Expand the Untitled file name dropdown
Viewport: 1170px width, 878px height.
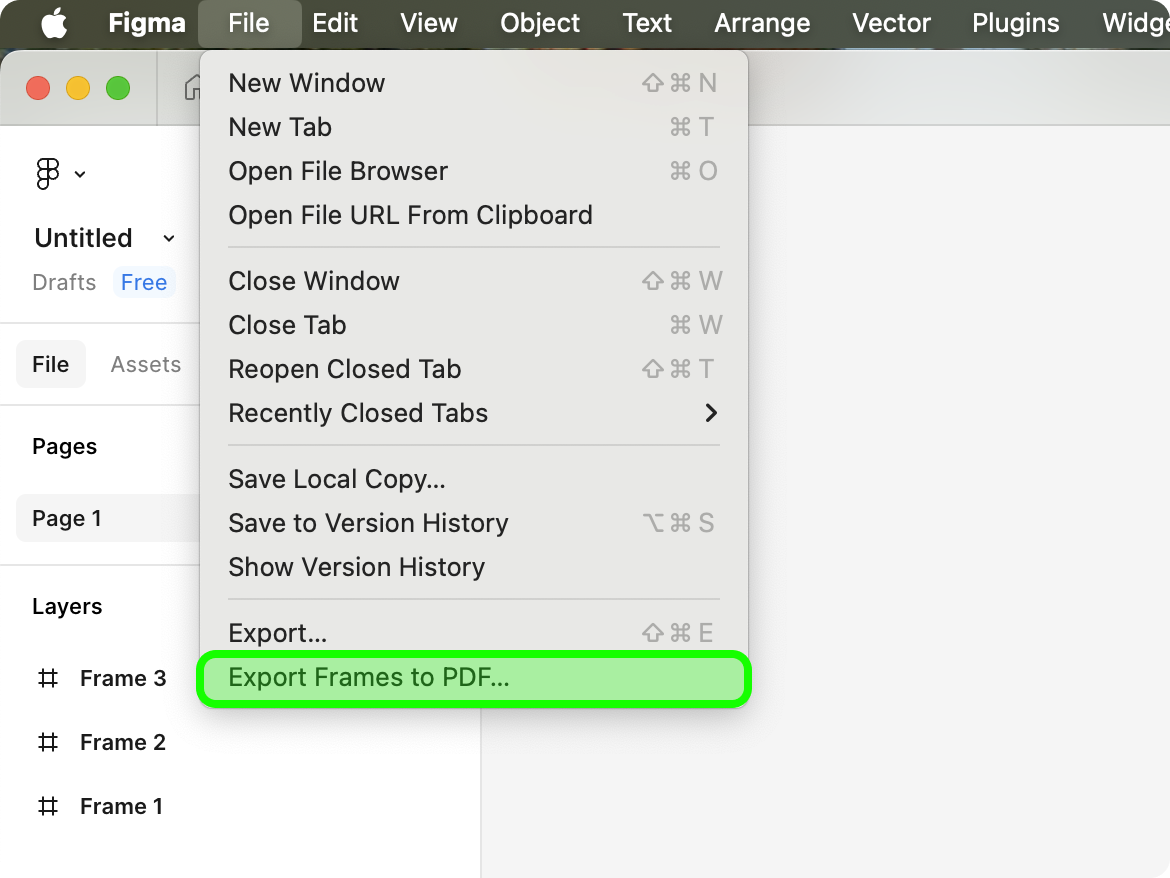point(169,239)
